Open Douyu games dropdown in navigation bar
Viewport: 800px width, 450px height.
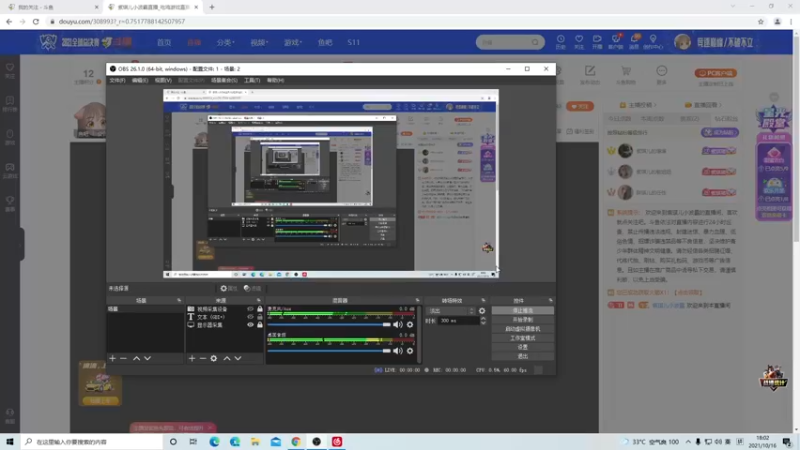tap(293, 42)
